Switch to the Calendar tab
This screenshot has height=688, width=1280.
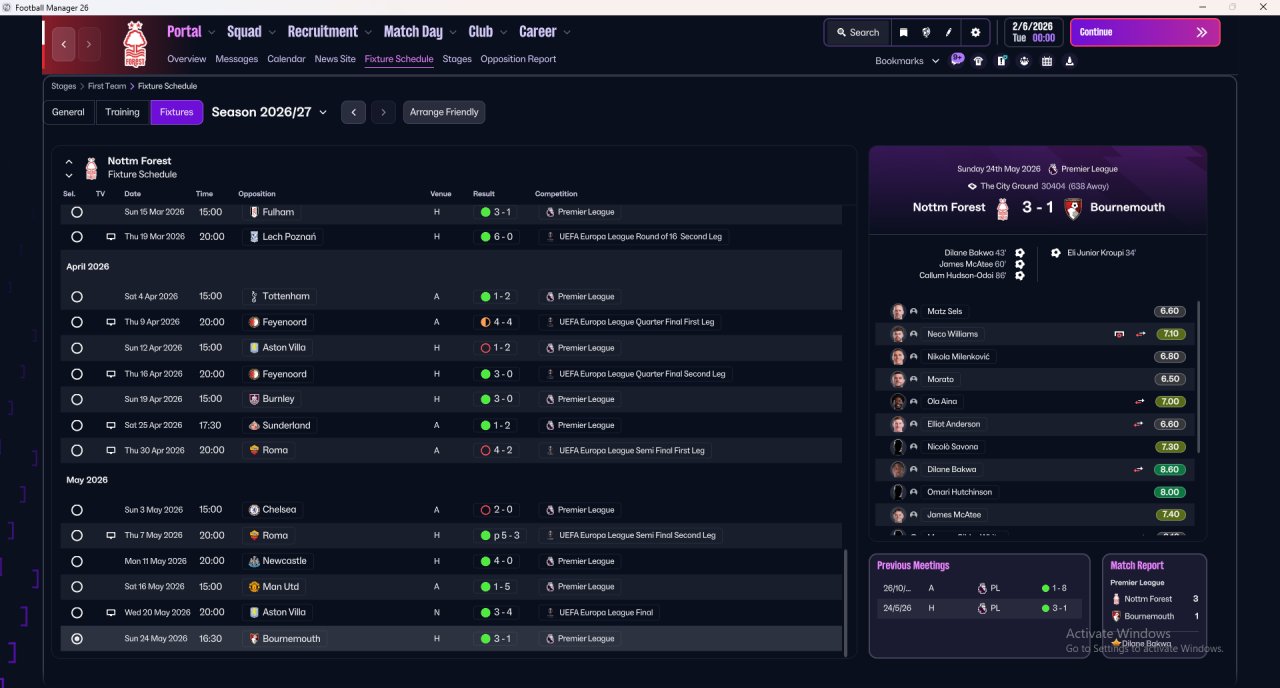tap(286, 59)
